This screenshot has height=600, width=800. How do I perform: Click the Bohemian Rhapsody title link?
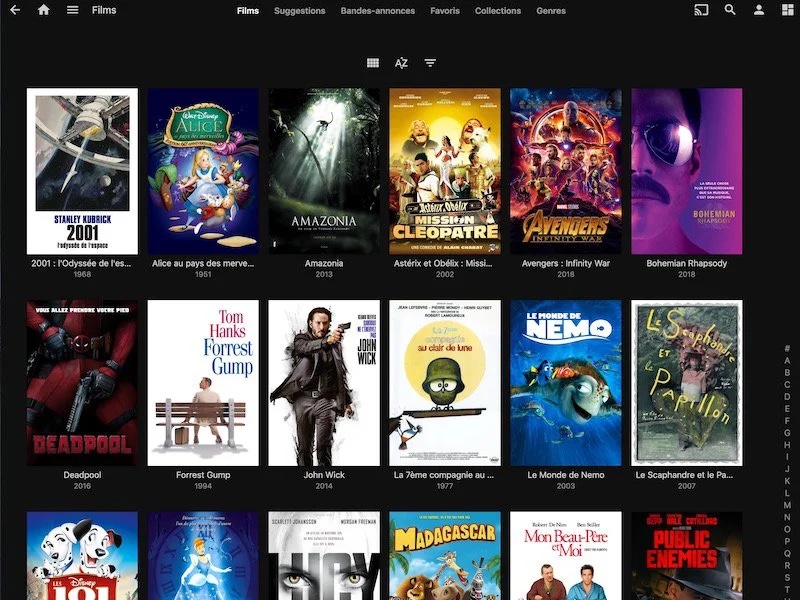[687, 263]
